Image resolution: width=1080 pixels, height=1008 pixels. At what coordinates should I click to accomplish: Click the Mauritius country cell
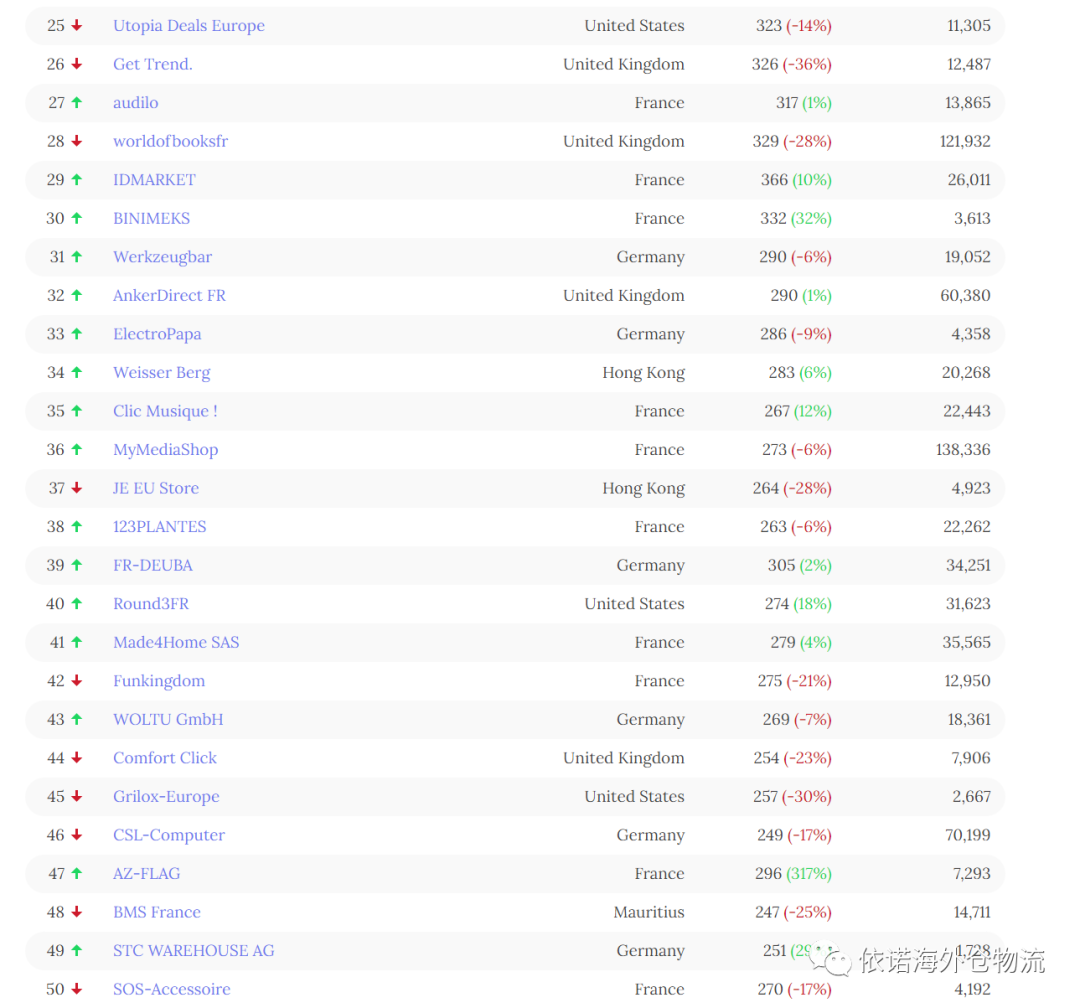click(649, 913)
